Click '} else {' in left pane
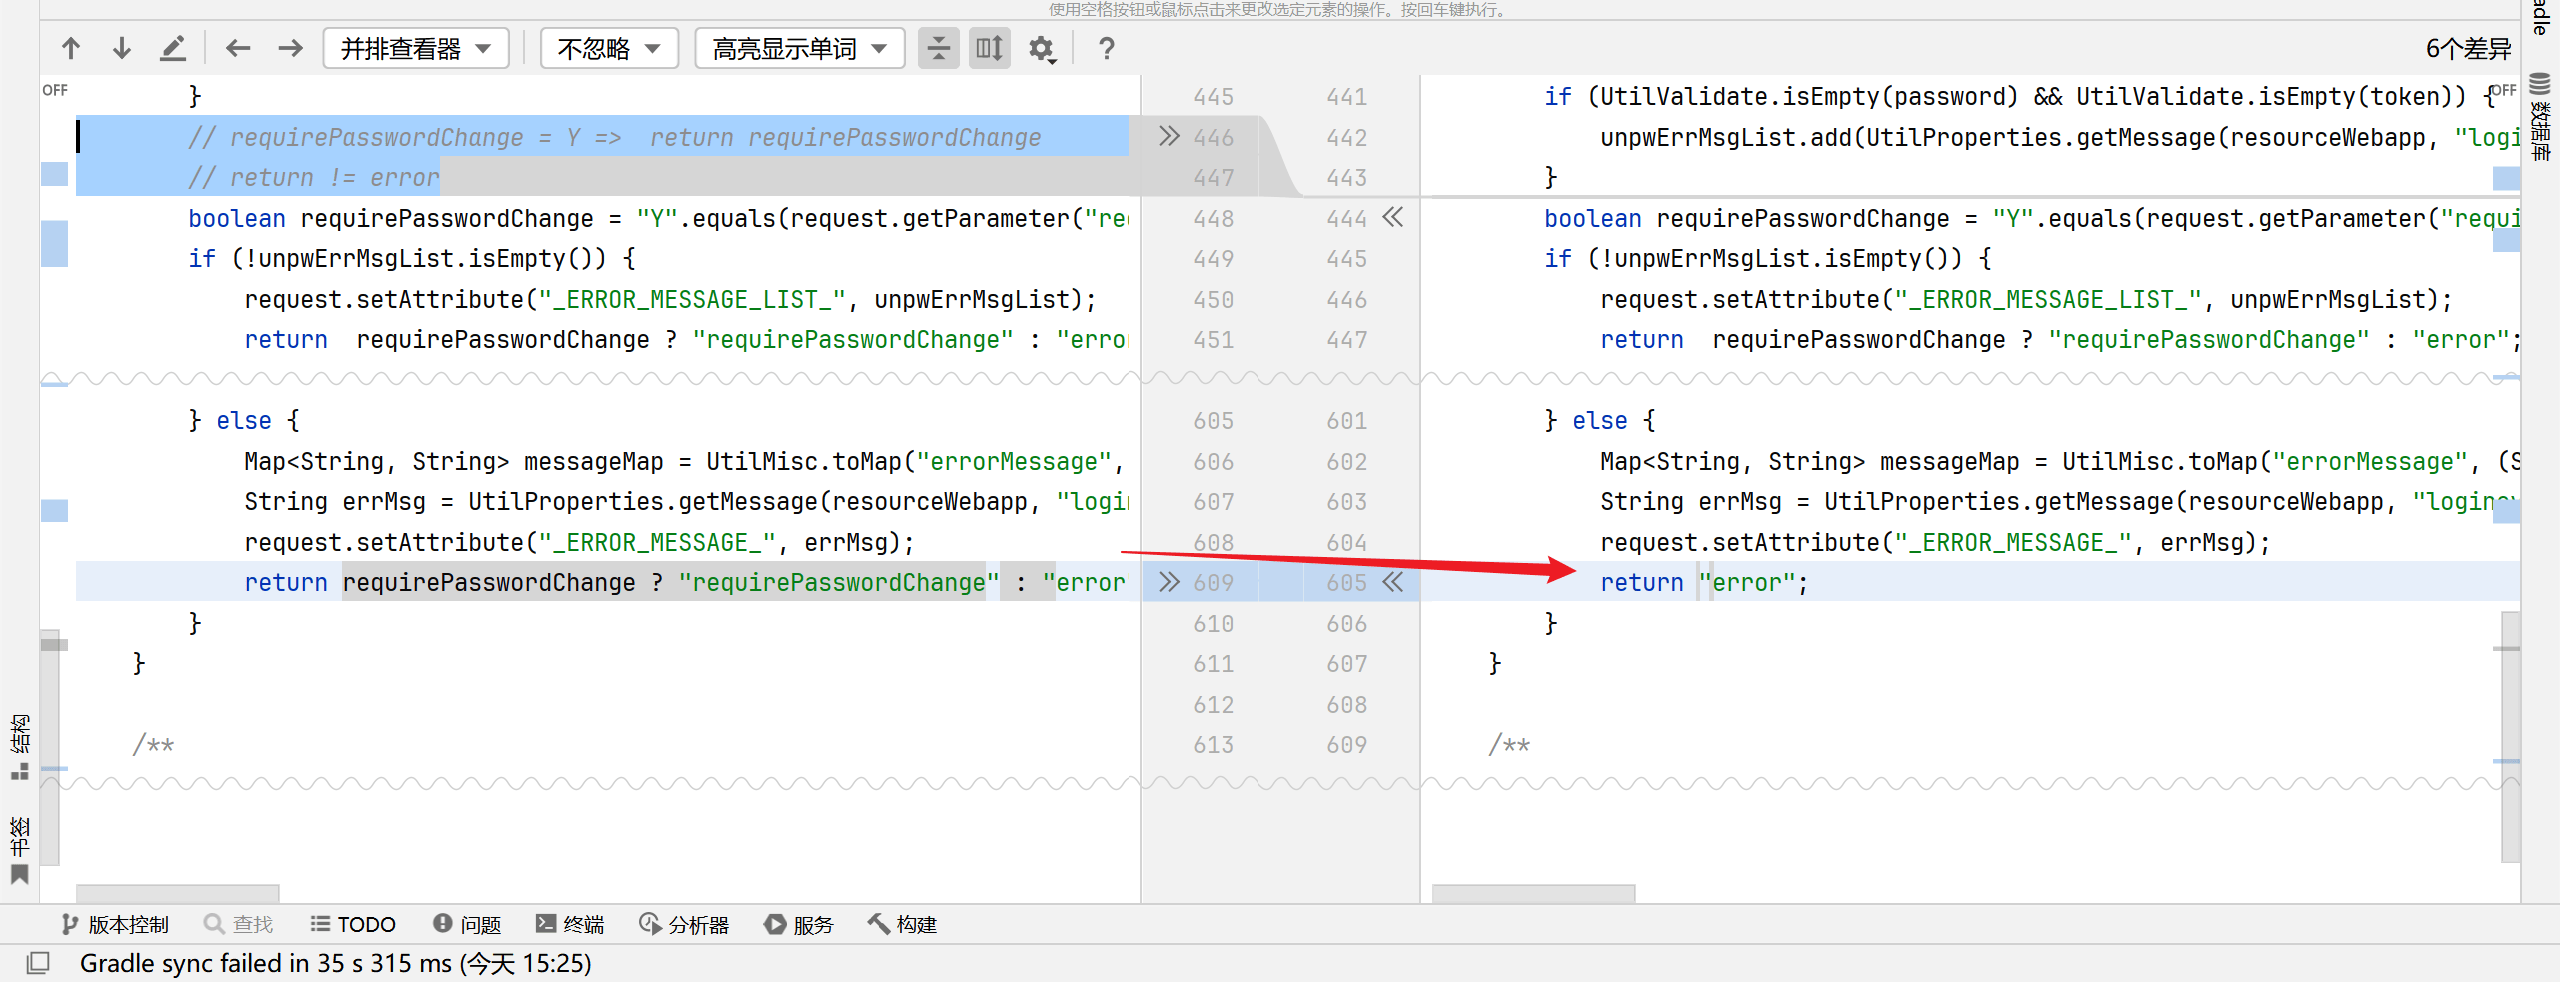Screen dimensions: 2560x982 click(x=244, y=420)
